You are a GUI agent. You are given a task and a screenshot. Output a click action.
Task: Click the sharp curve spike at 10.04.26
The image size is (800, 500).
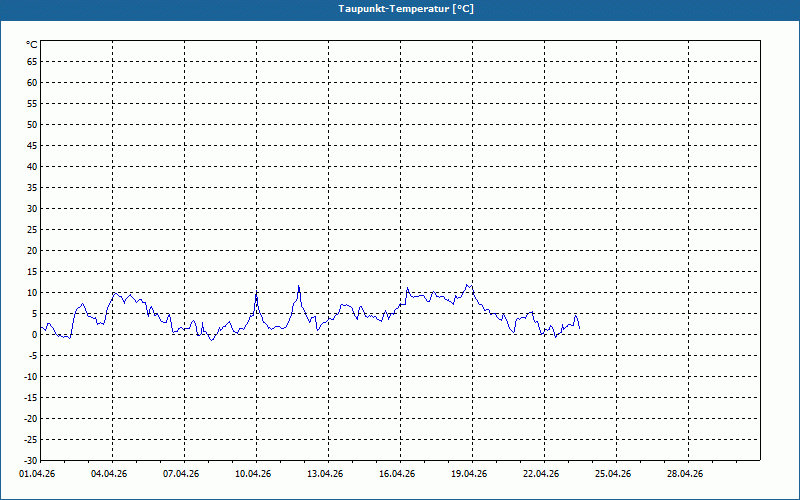[256, 292]
